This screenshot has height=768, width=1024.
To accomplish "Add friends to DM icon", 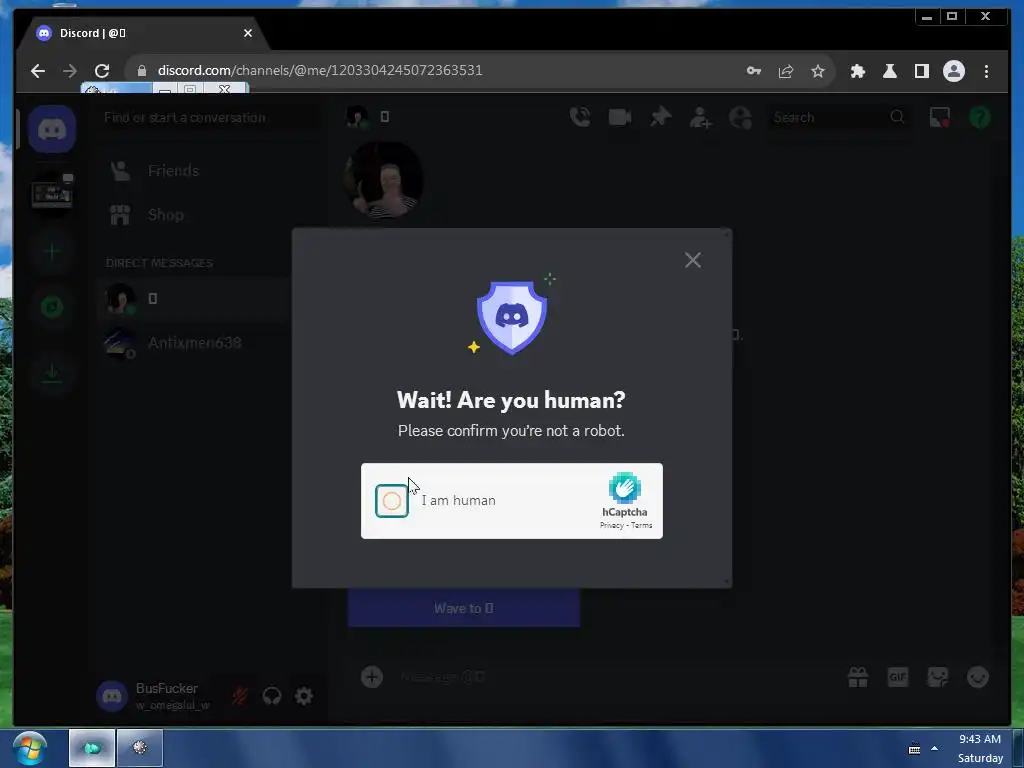I will click(700, 118).
